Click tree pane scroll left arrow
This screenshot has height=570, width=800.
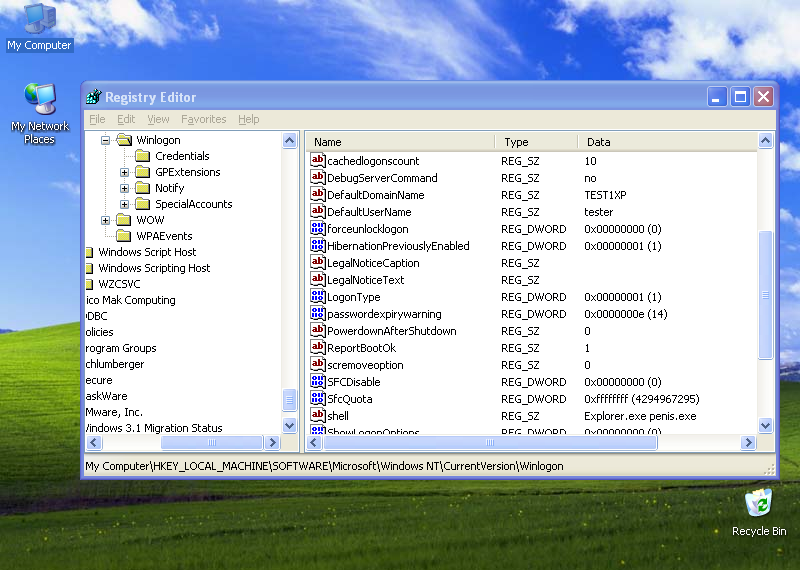point(93,442)
